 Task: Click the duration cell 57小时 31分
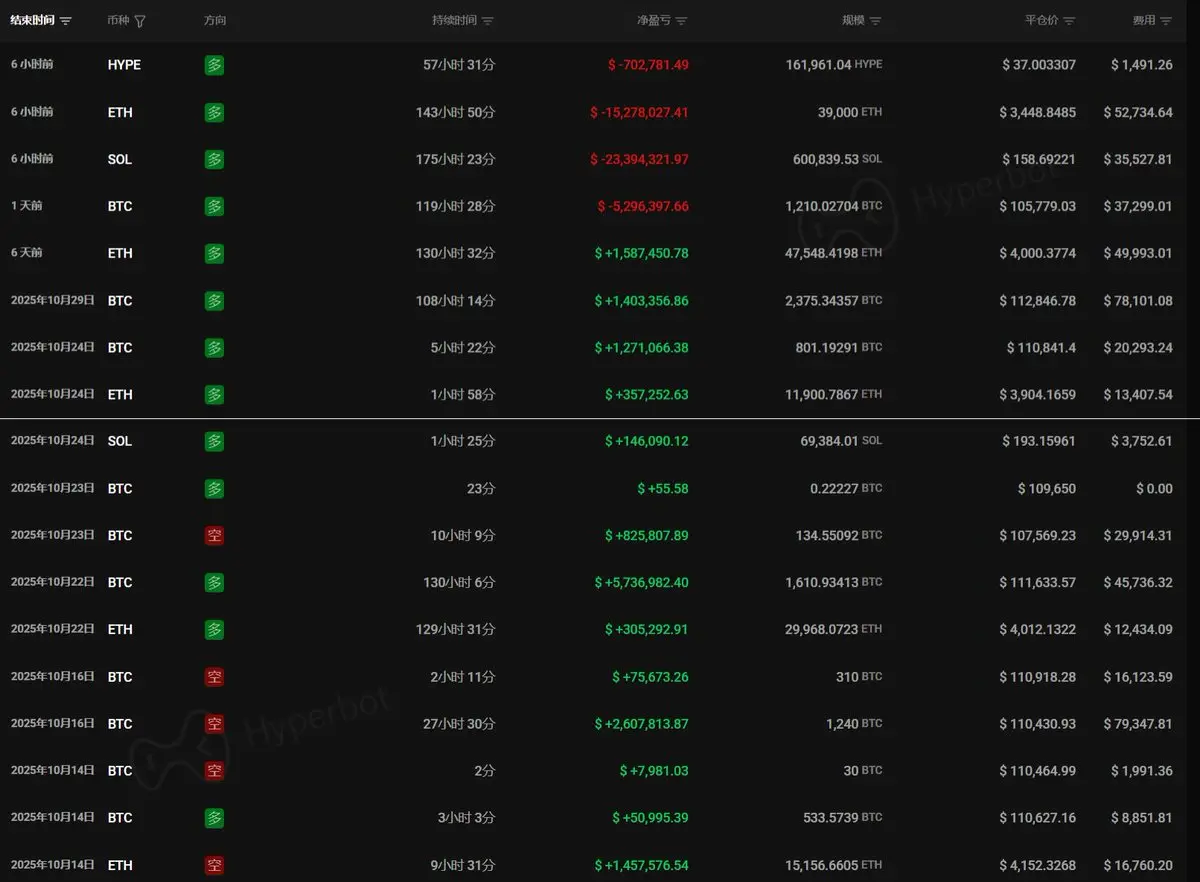point(459,65)
